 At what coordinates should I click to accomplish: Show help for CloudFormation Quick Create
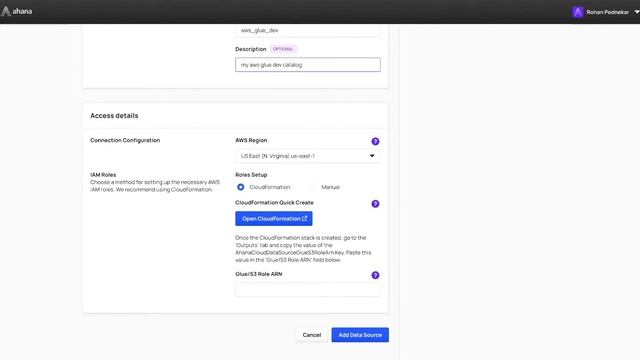click(x=375, y=204)
